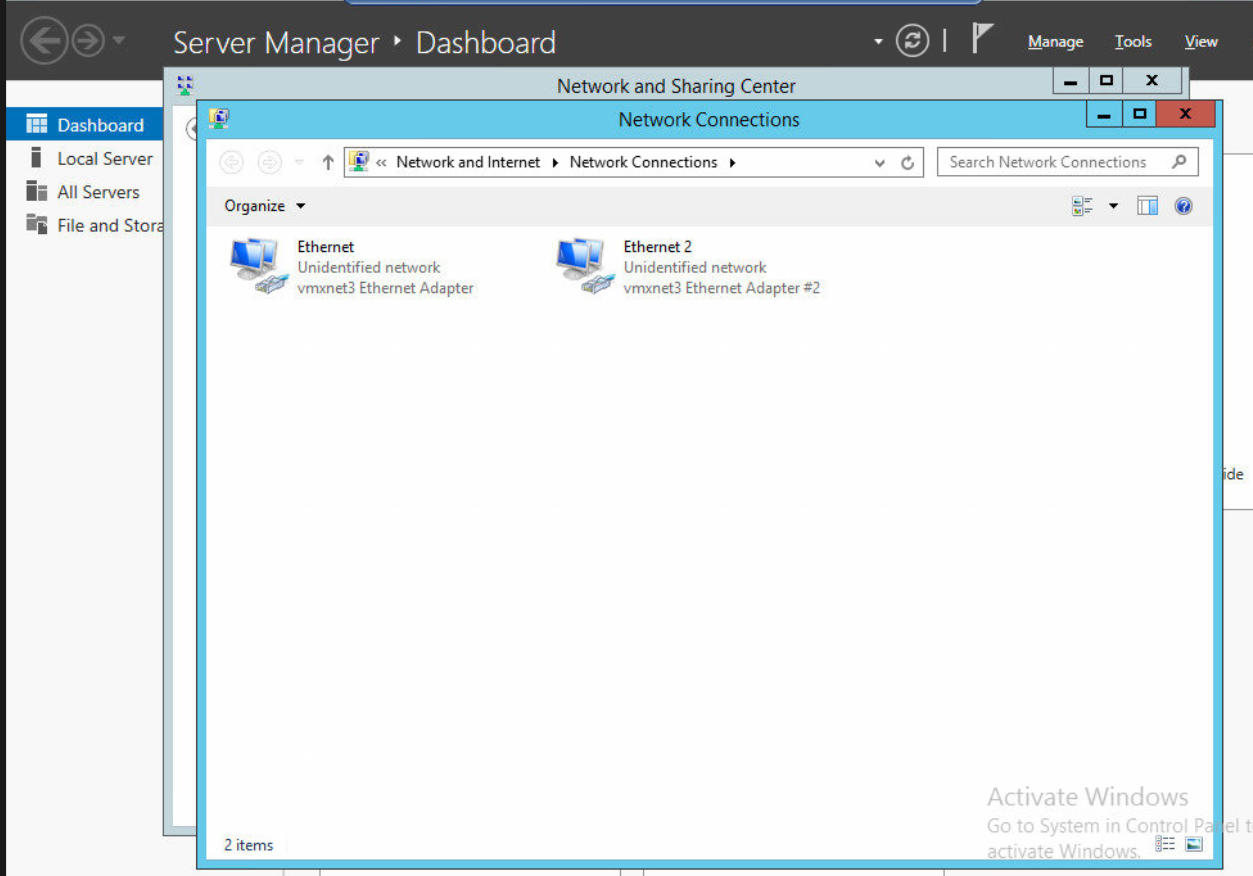Screen dimensions: 1253x876
Task: Open Server Manager navigation history dropdown
Action: (118, 42)
